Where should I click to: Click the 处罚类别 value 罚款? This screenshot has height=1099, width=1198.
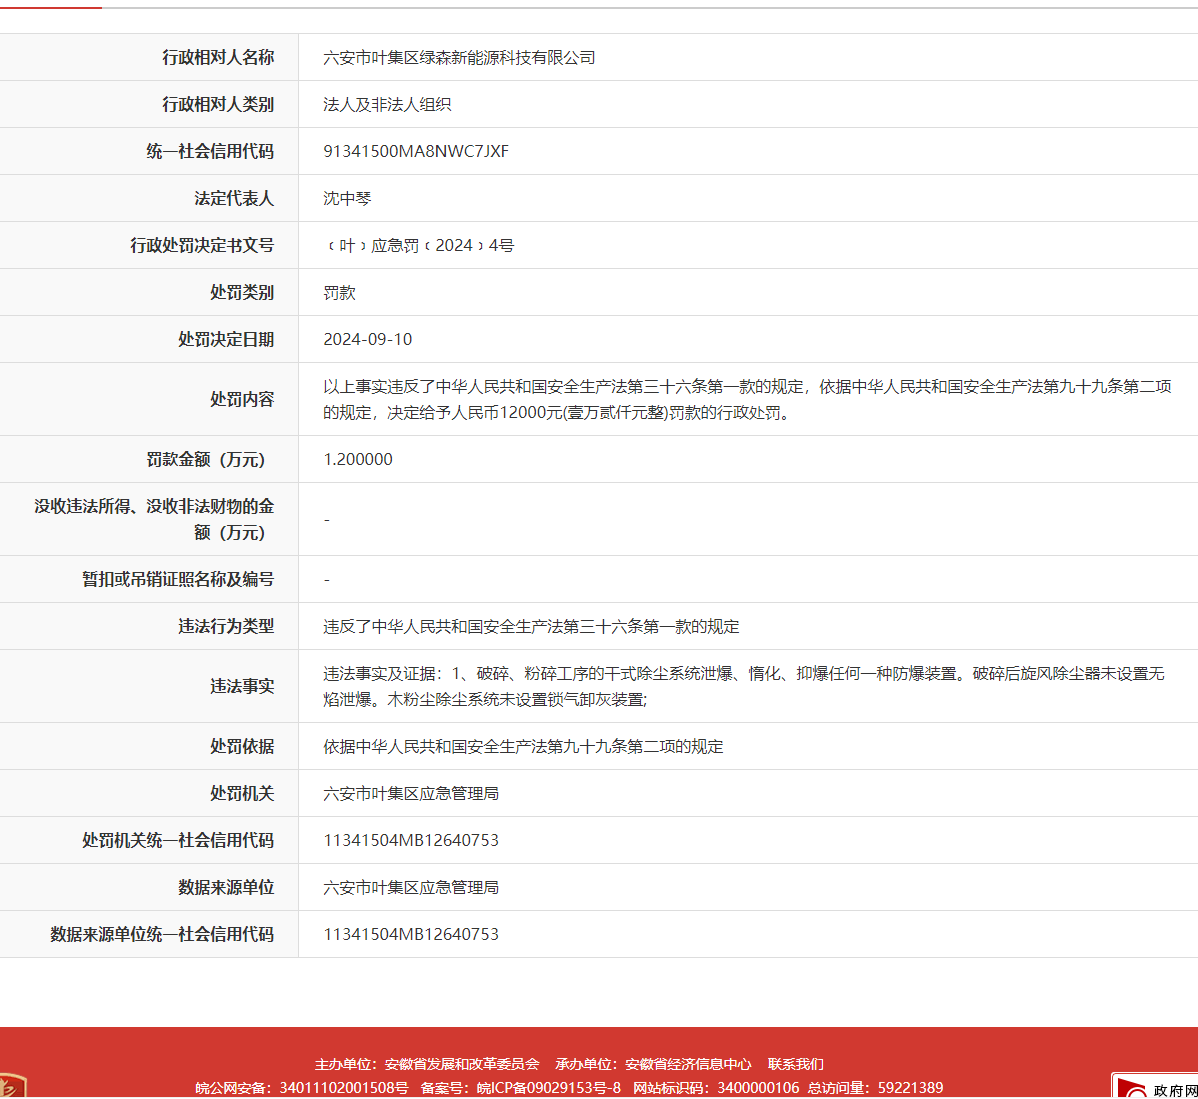(x=339, y=293)
